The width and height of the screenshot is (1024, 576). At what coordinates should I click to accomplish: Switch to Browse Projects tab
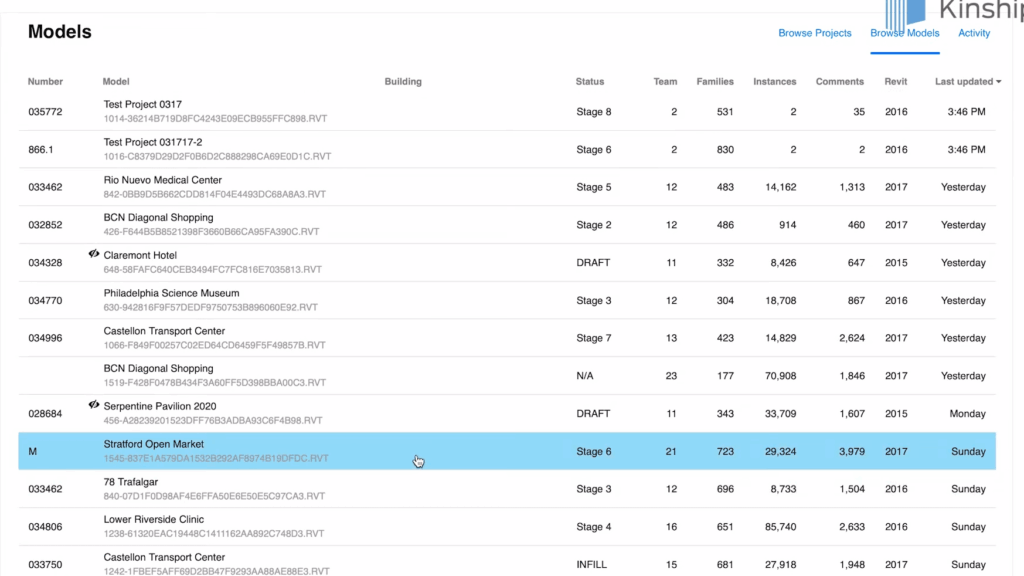[814, 33]
